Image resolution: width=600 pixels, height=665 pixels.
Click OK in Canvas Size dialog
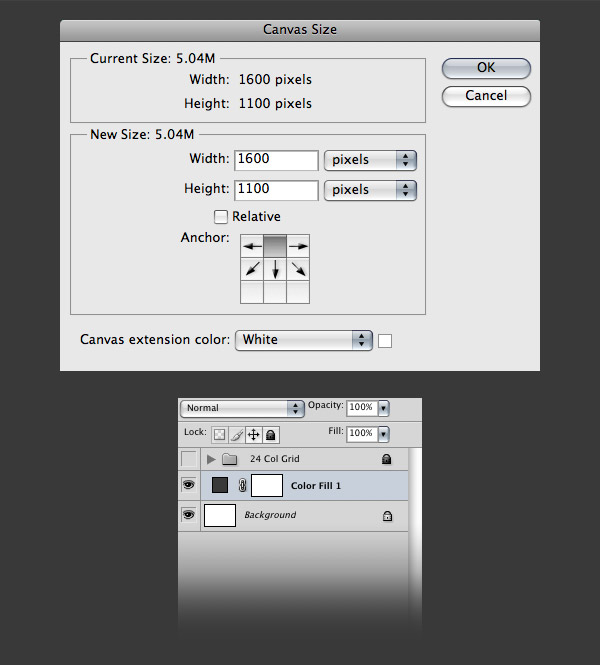pyautogui.click(x=486, y=68)
